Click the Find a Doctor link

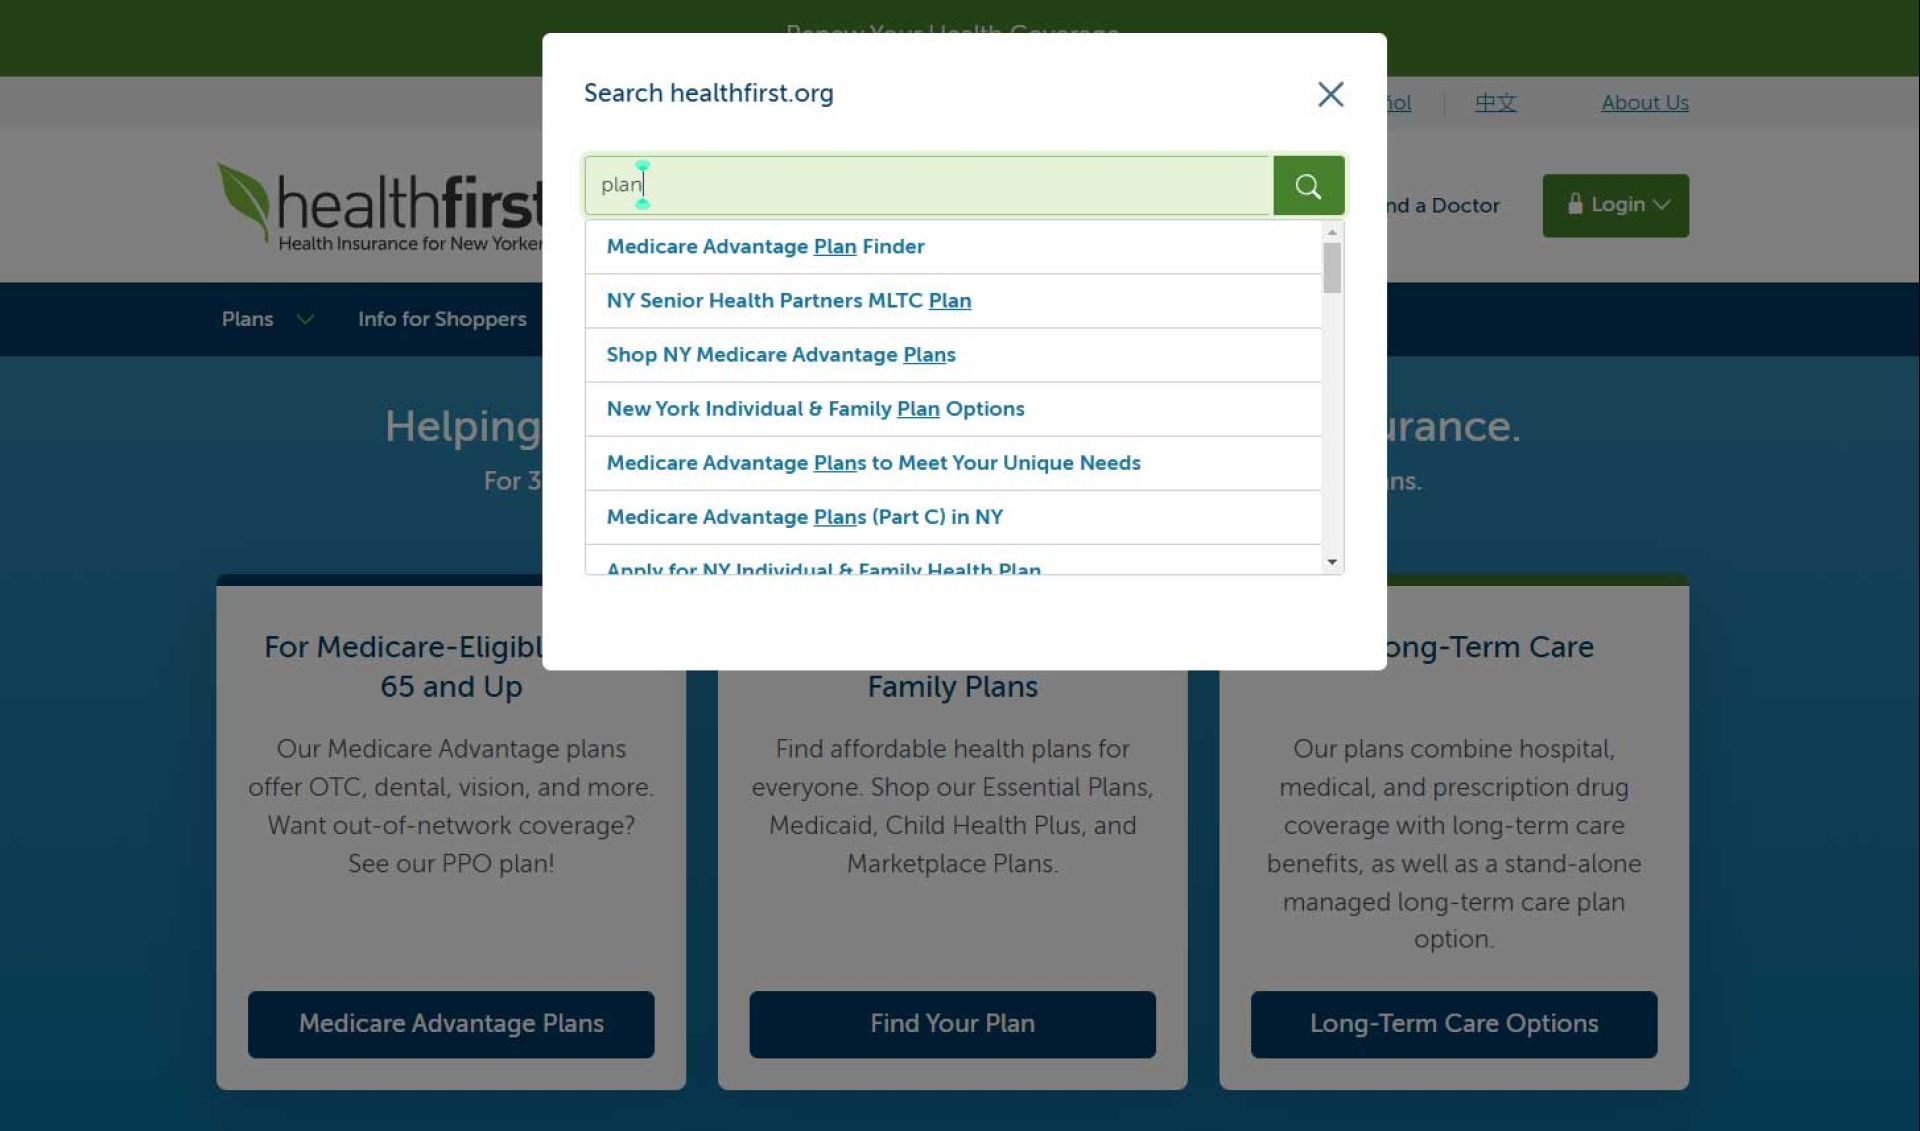[x=1443, y=206]
